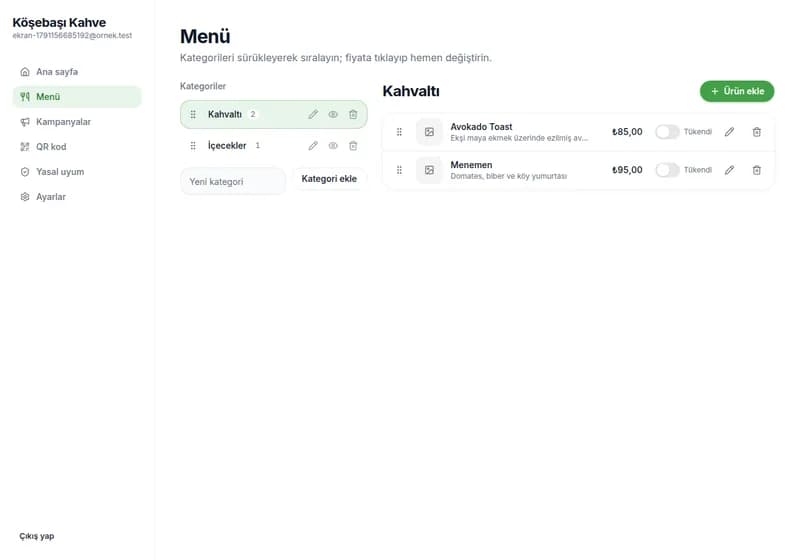Image resolution: width=800 pixels, height=560 pixels.
Task: Click the Kategori ekle button
Action: pos(329,179)
